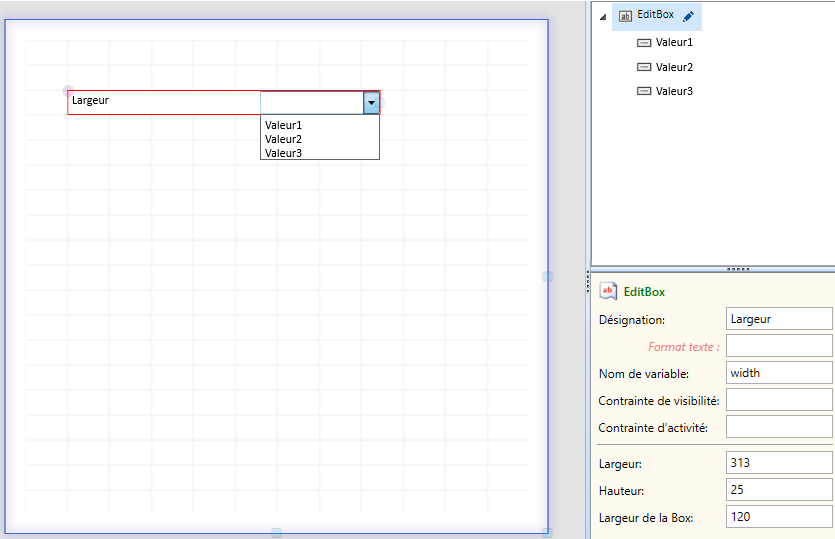The width and height of the screenshot is (835, 539).
Task: Open the Largeur combo box arrow
Action: click(x=371, y=103)
